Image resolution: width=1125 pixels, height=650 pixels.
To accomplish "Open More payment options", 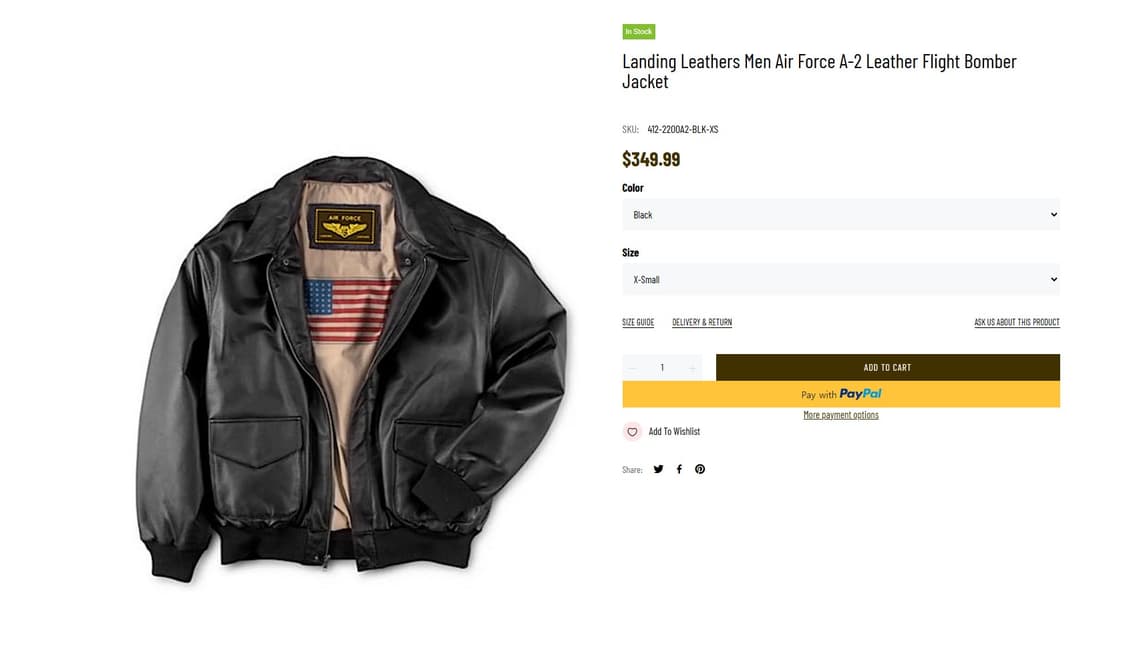I will point(841,414).
